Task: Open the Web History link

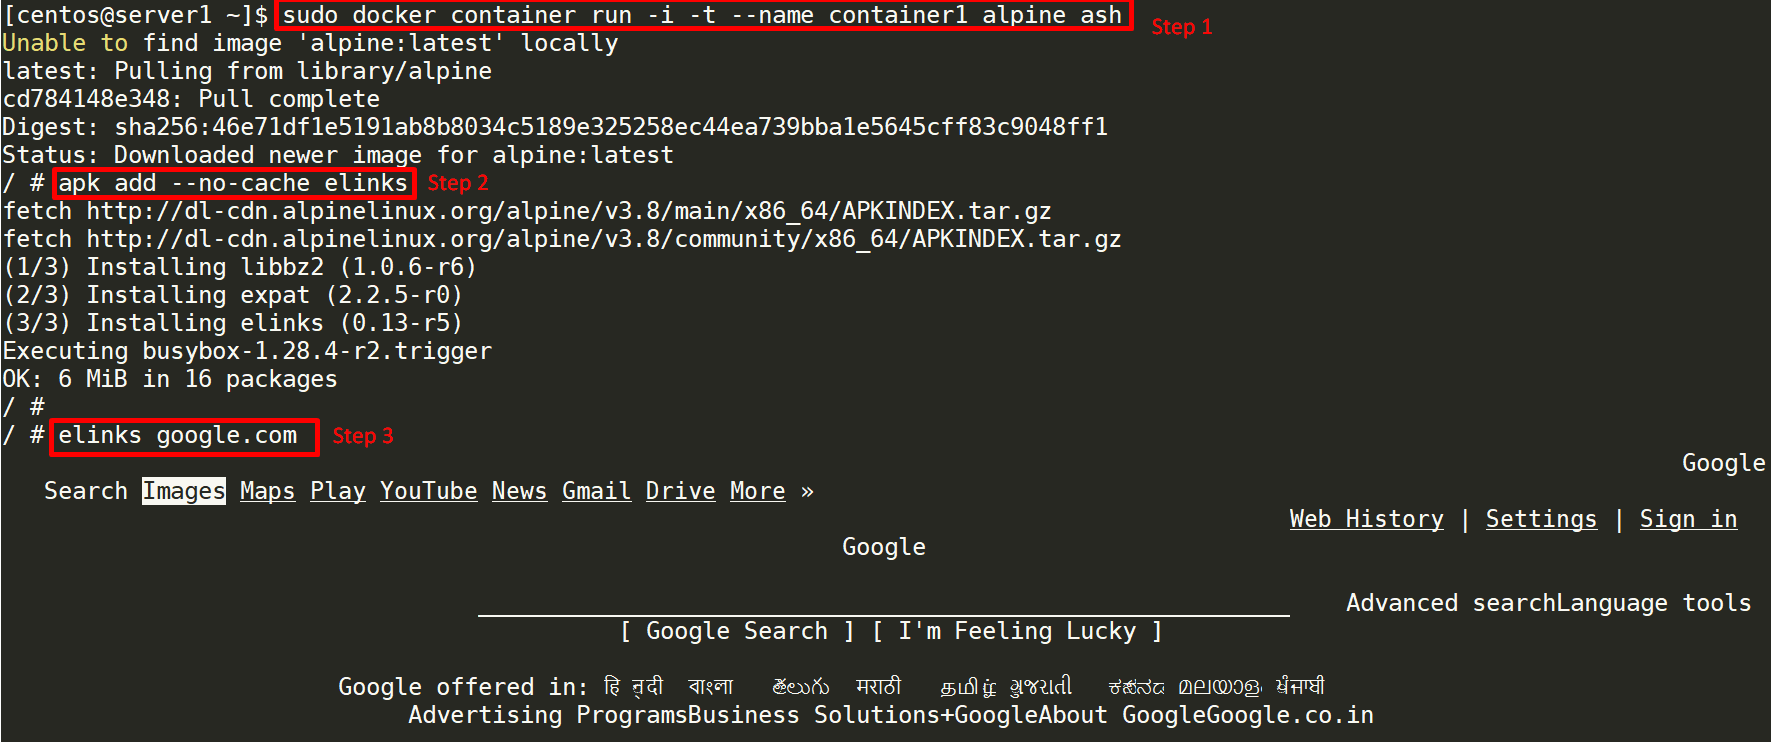Action: point(1366,519)
